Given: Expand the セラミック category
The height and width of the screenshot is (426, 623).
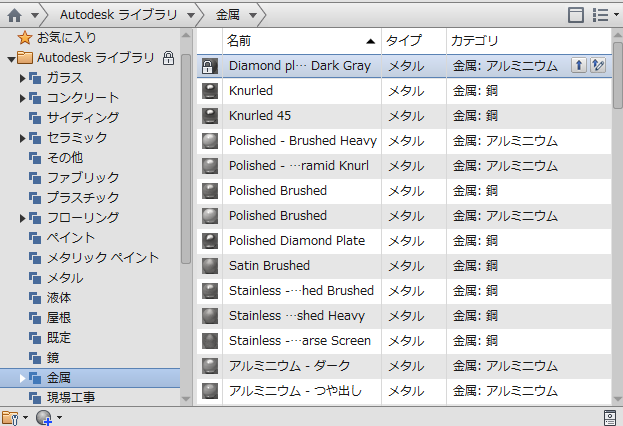Looking at the screenshot, I should 22,138.
